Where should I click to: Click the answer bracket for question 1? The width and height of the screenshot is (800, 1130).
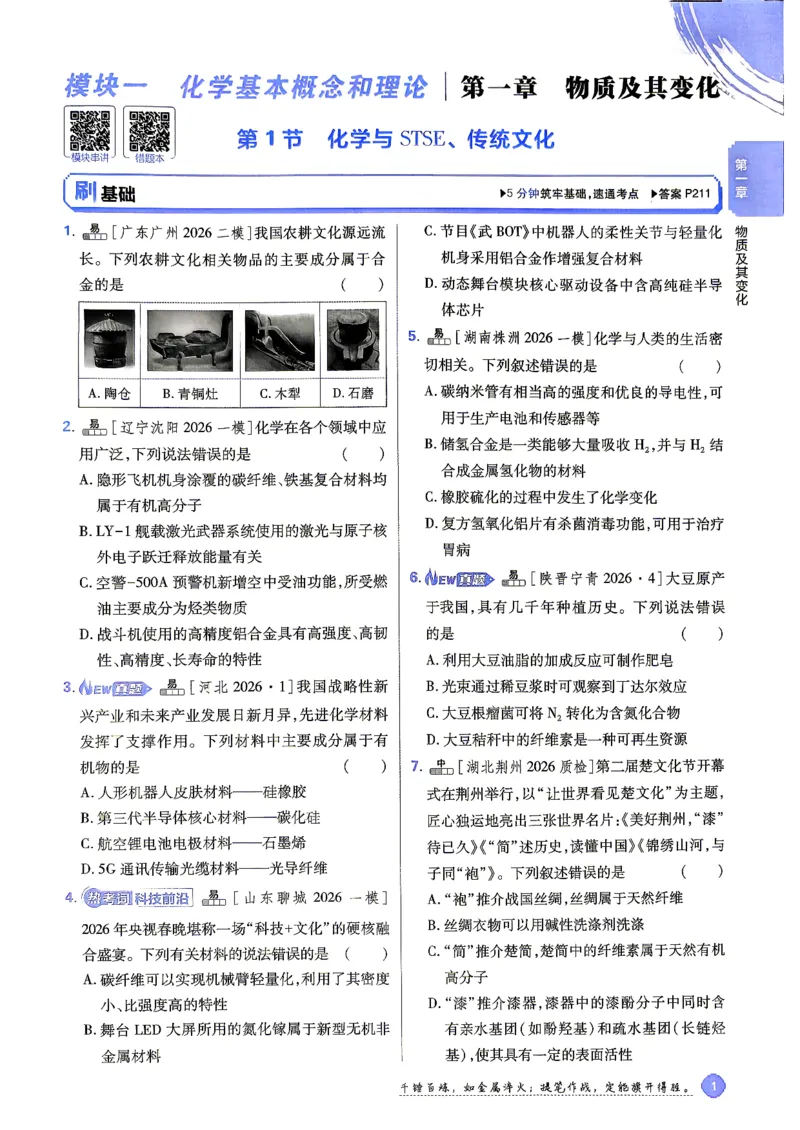click(362, 285)
